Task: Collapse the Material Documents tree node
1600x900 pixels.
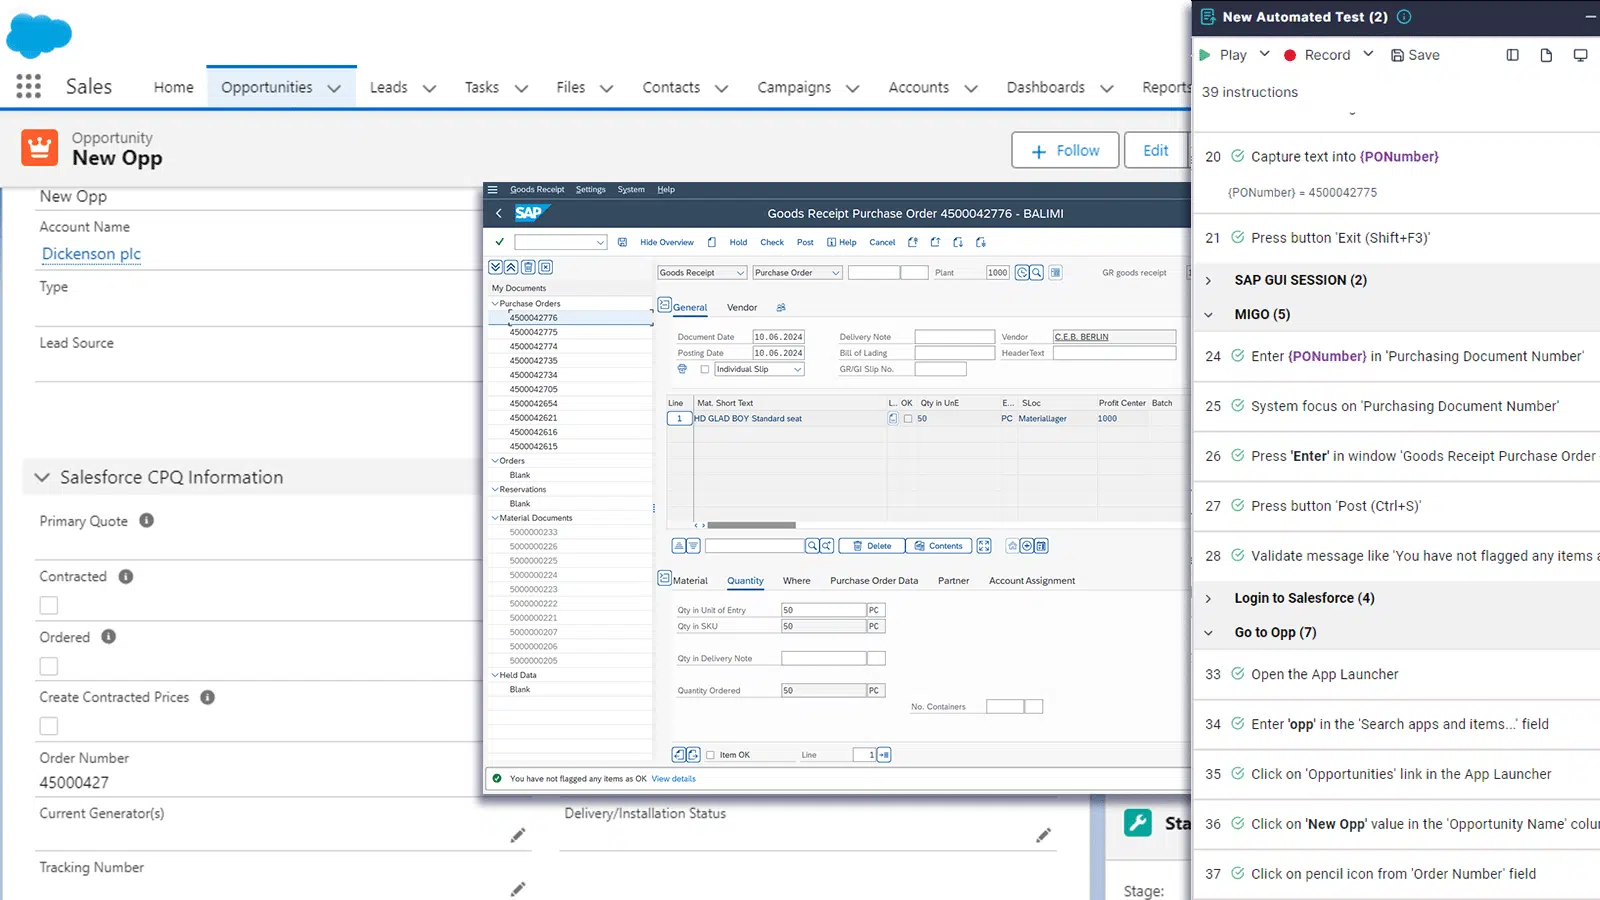Action: [494, 518]
